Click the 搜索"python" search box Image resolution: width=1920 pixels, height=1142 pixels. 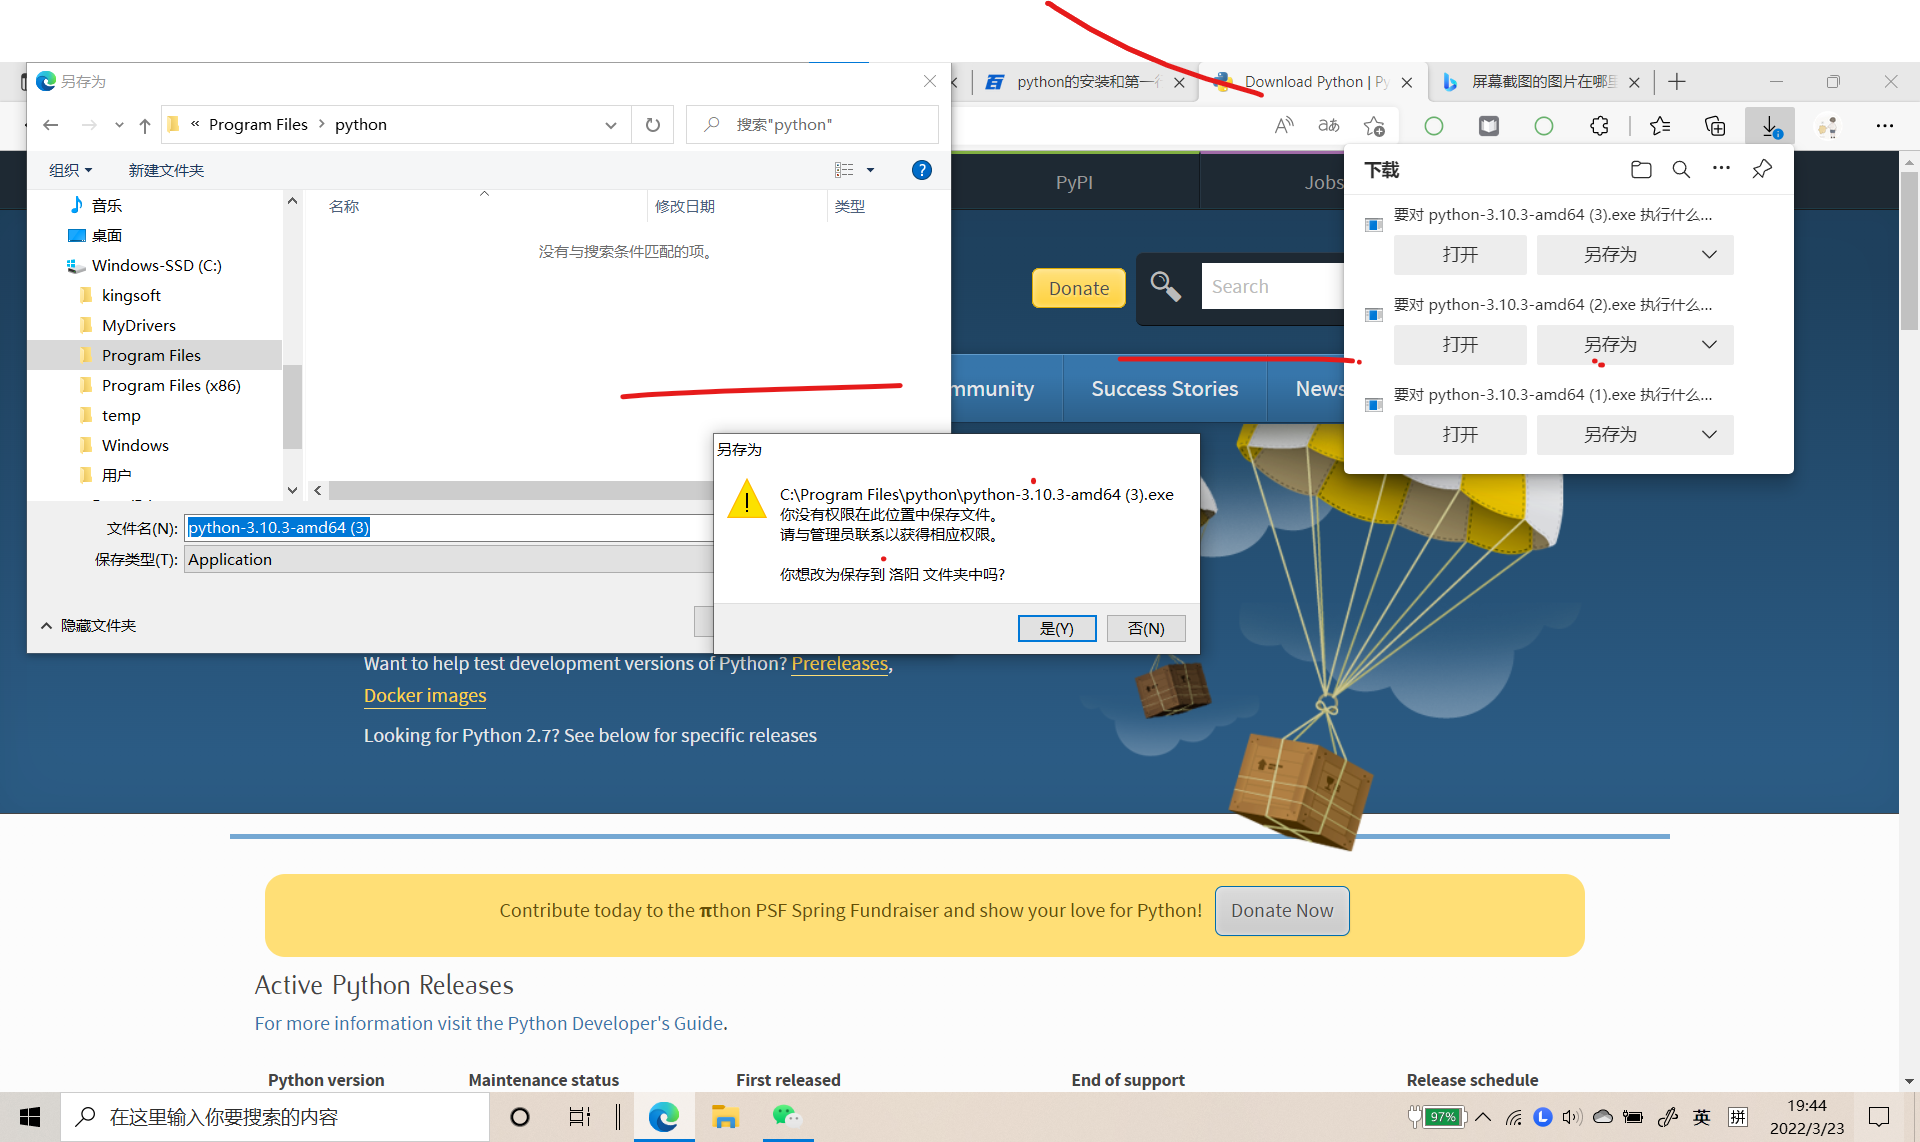(812, 125)
